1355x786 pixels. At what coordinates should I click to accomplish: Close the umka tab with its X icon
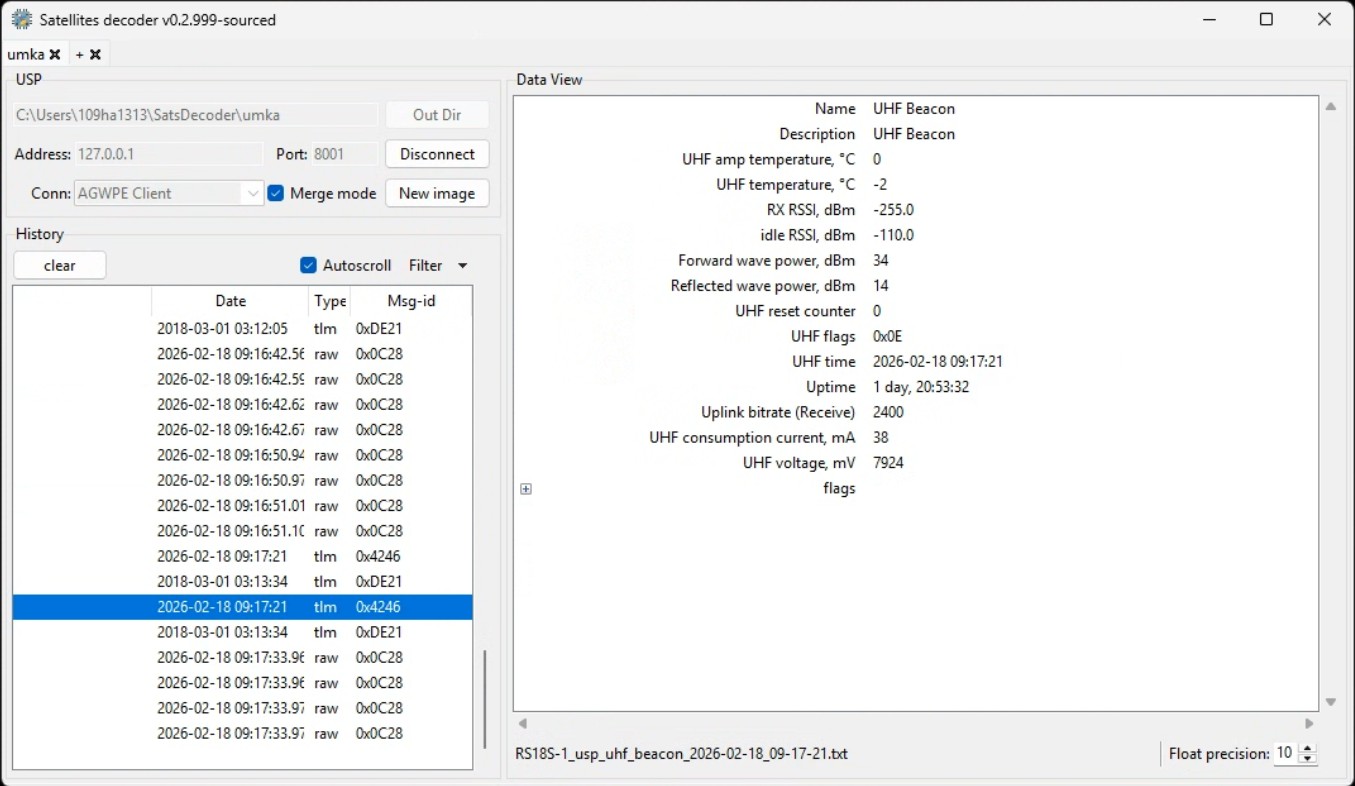55,55
